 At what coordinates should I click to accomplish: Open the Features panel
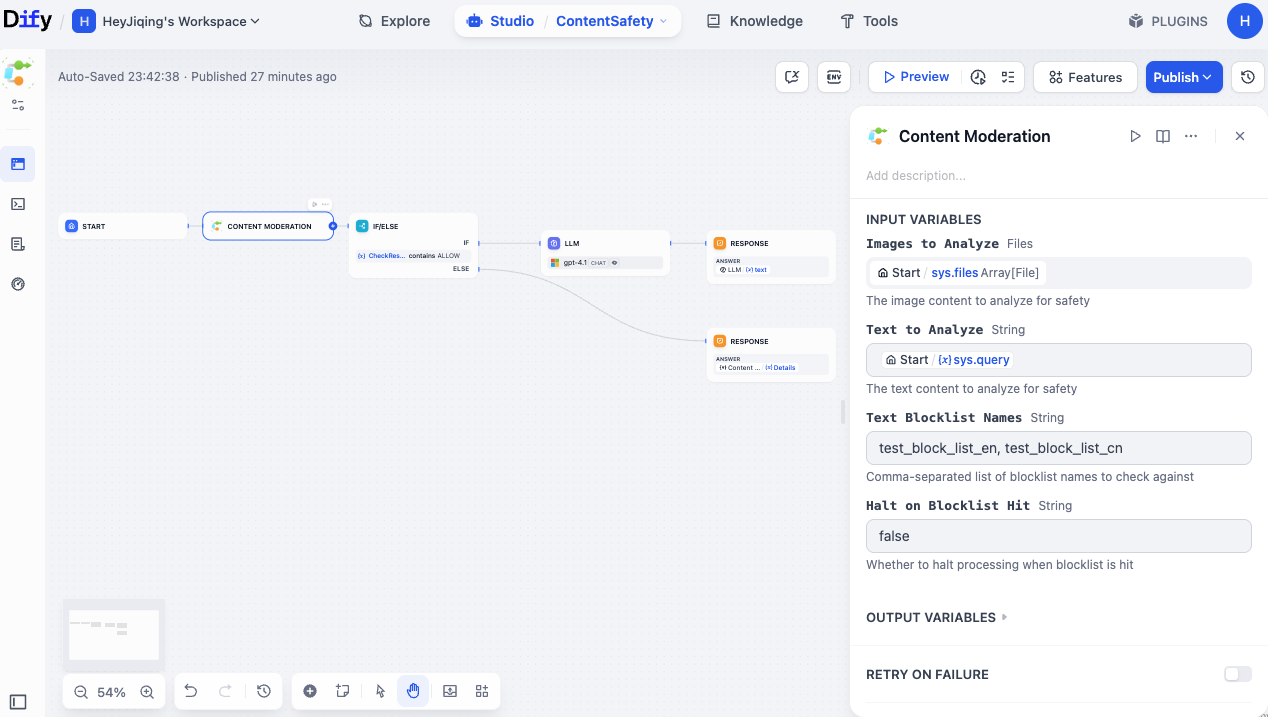[1084, 77]
